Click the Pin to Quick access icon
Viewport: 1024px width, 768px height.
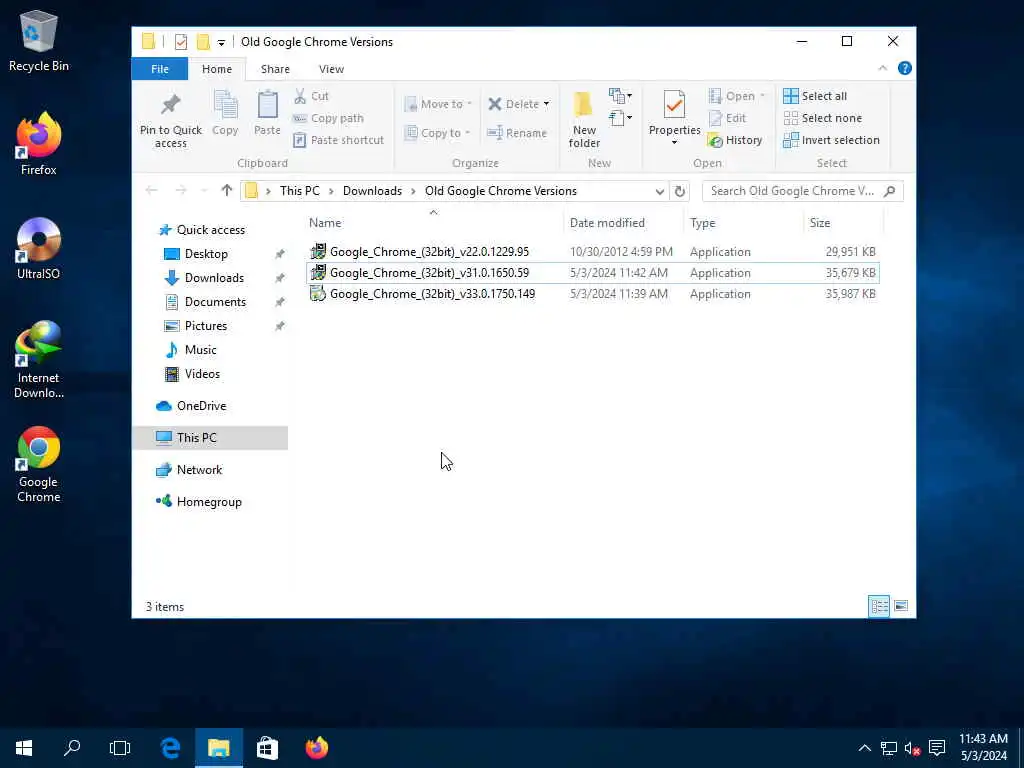click(x=170, y=104)
